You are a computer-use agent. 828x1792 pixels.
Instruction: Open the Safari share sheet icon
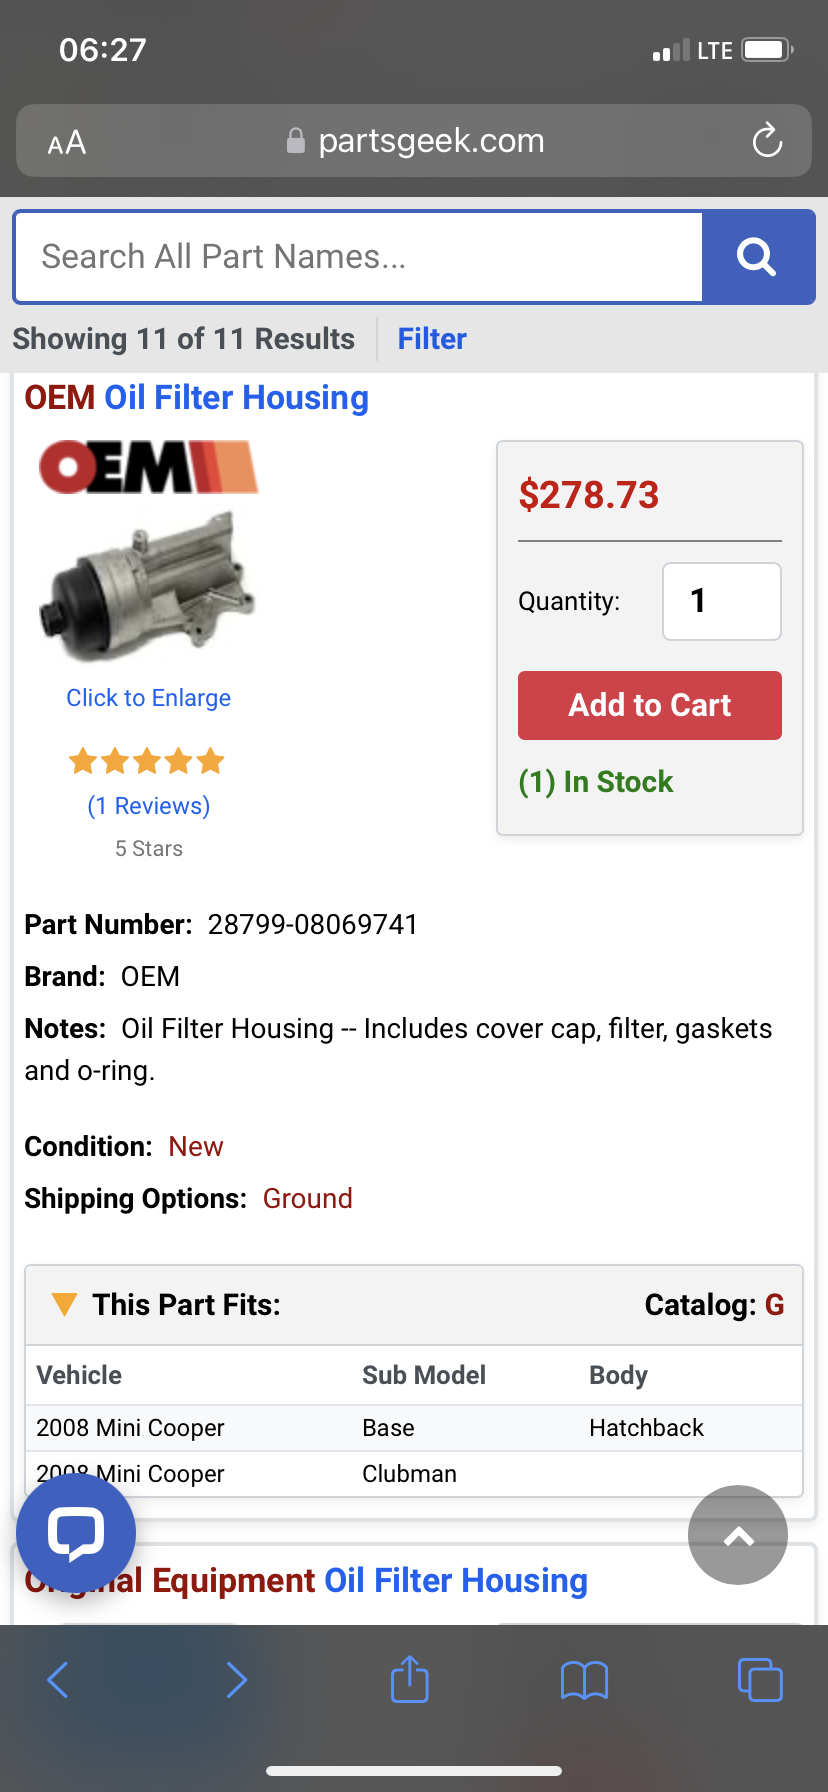coord(409,1679)
